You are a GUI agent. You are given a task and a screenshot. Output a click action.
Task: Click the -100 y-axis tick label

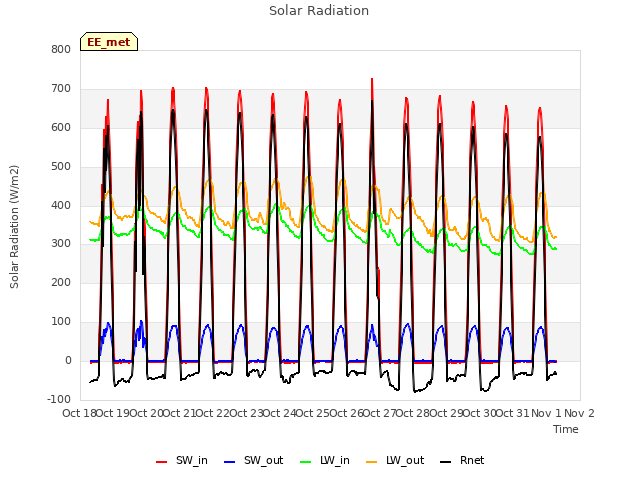click(59, 399)
